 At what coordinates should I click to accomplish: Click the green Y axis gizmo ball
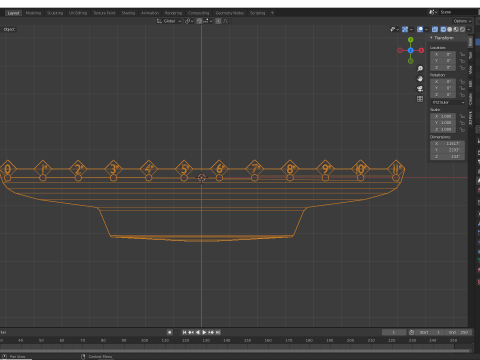pos(411,40)
